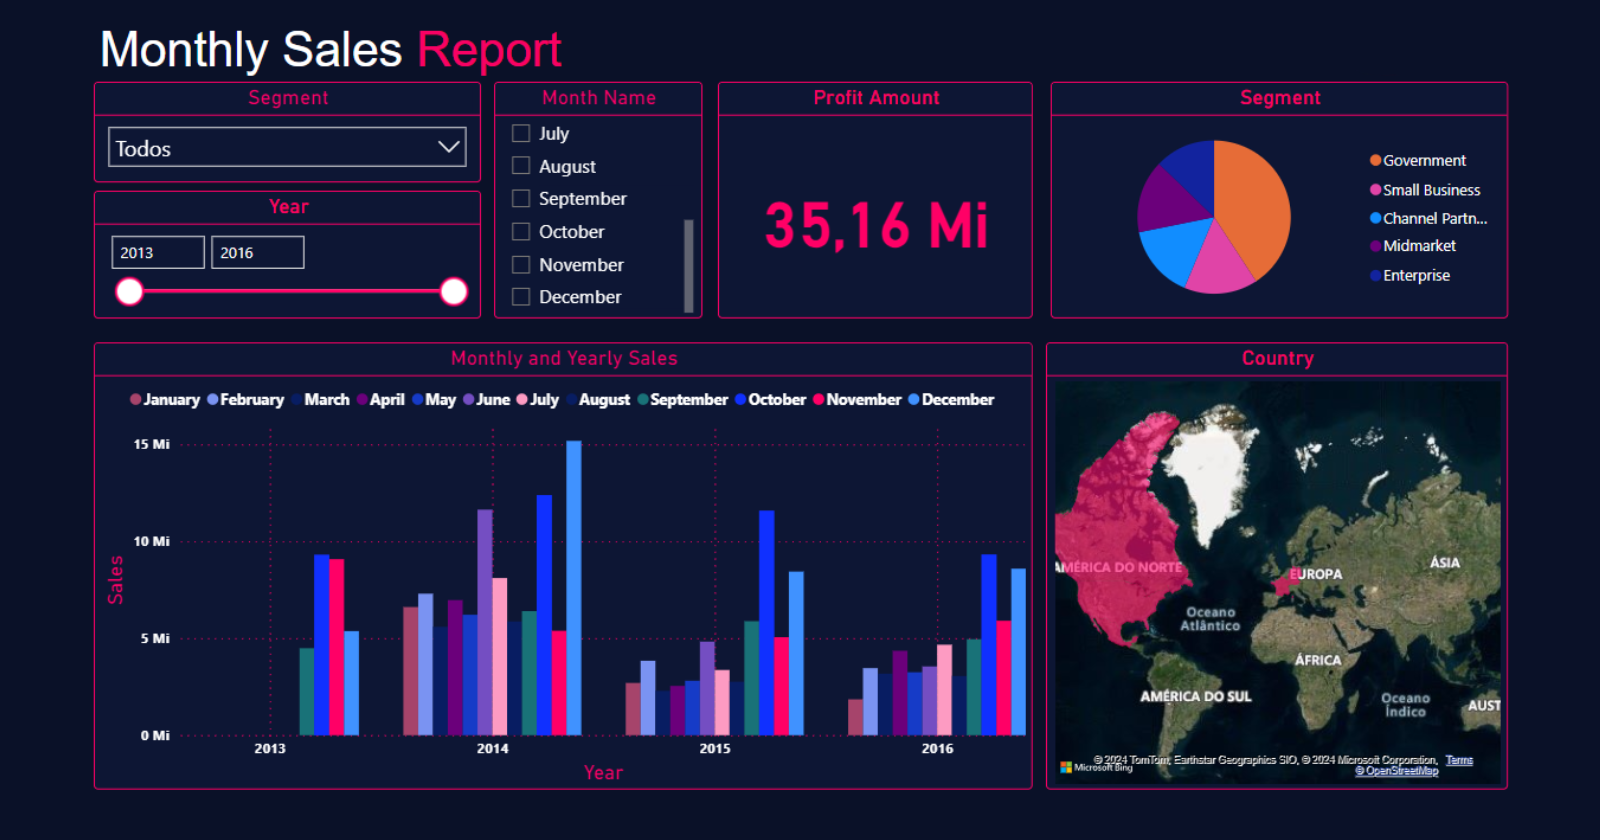Select the November month checkbox
Viewport: 1600px width, 840px height.
pos(521,265)
